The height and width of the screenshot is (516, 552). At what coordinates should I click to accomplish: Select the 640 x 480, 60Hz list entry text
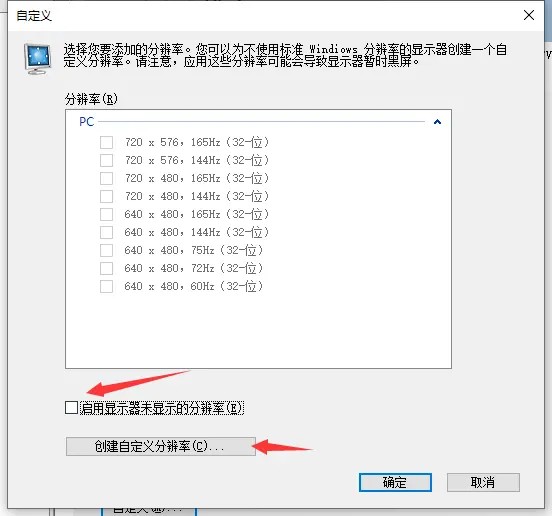tap(194, 286)
